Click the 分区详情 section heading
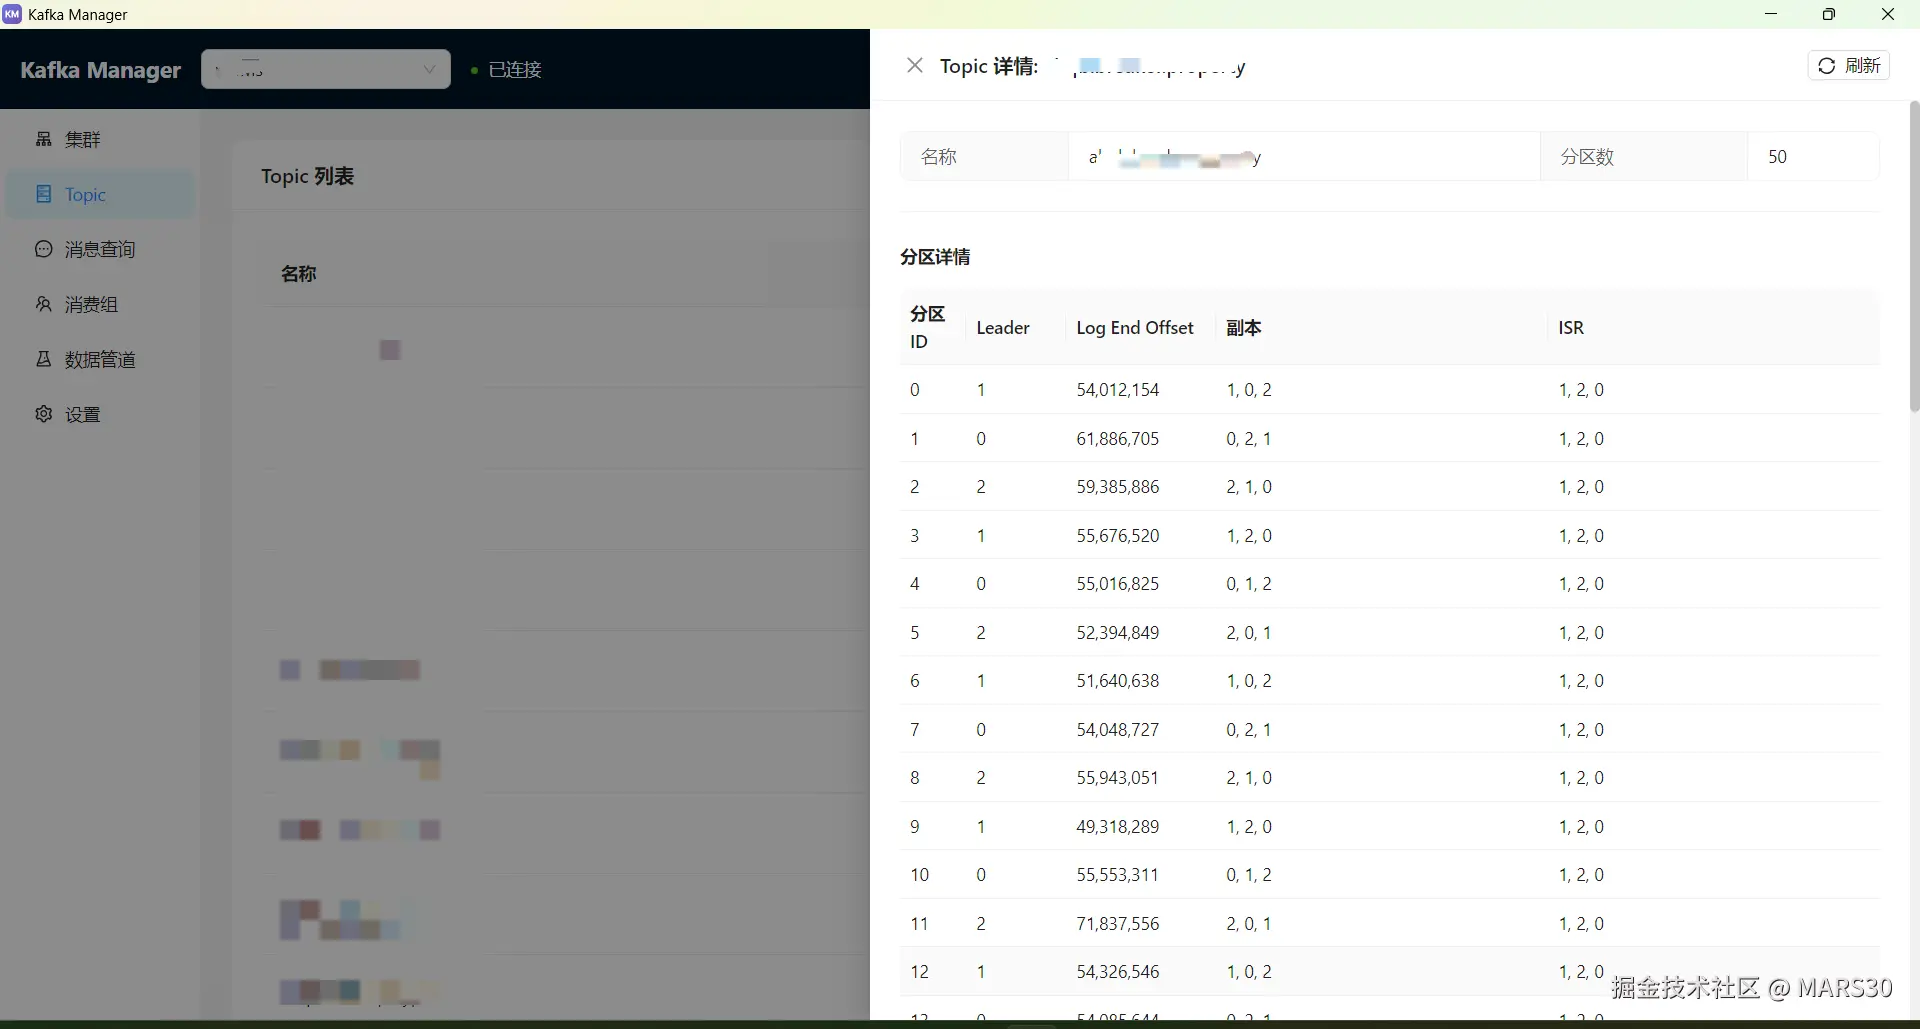Viewport: 1920px width, 1029px height. [935, 257]
